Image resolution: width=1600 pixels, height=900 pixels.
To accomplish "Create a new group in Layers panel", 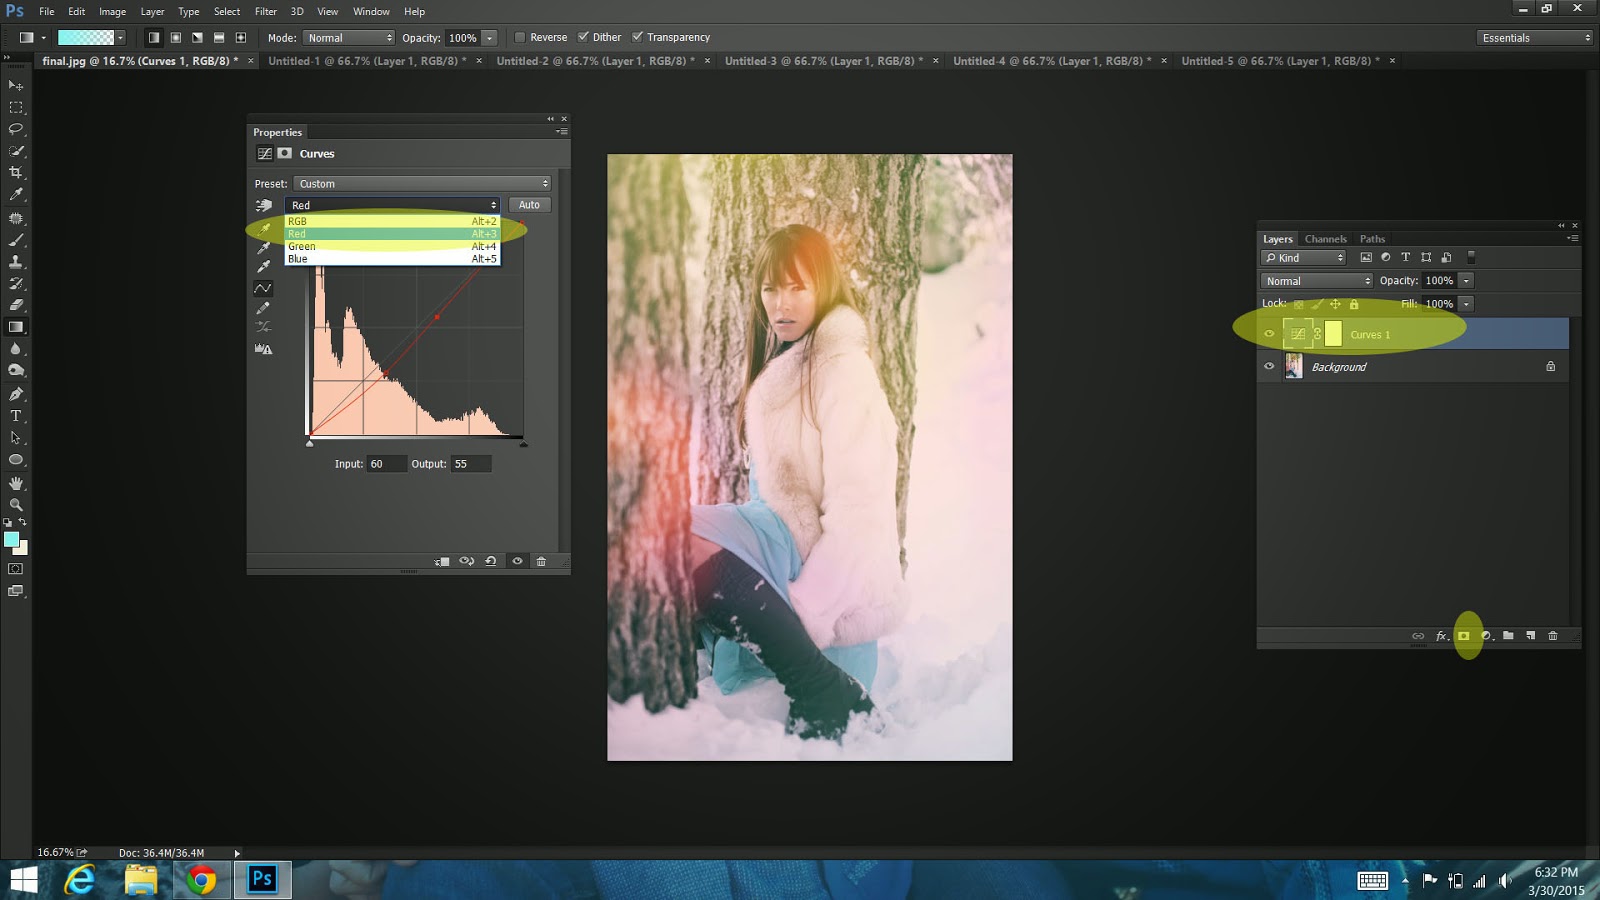I will pyautogui.click(x=1508, y=636).
